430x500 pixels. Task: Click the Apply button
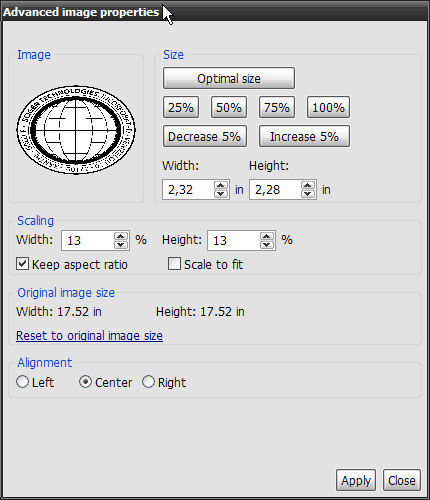pyautogui.click(x=356, y=480)
